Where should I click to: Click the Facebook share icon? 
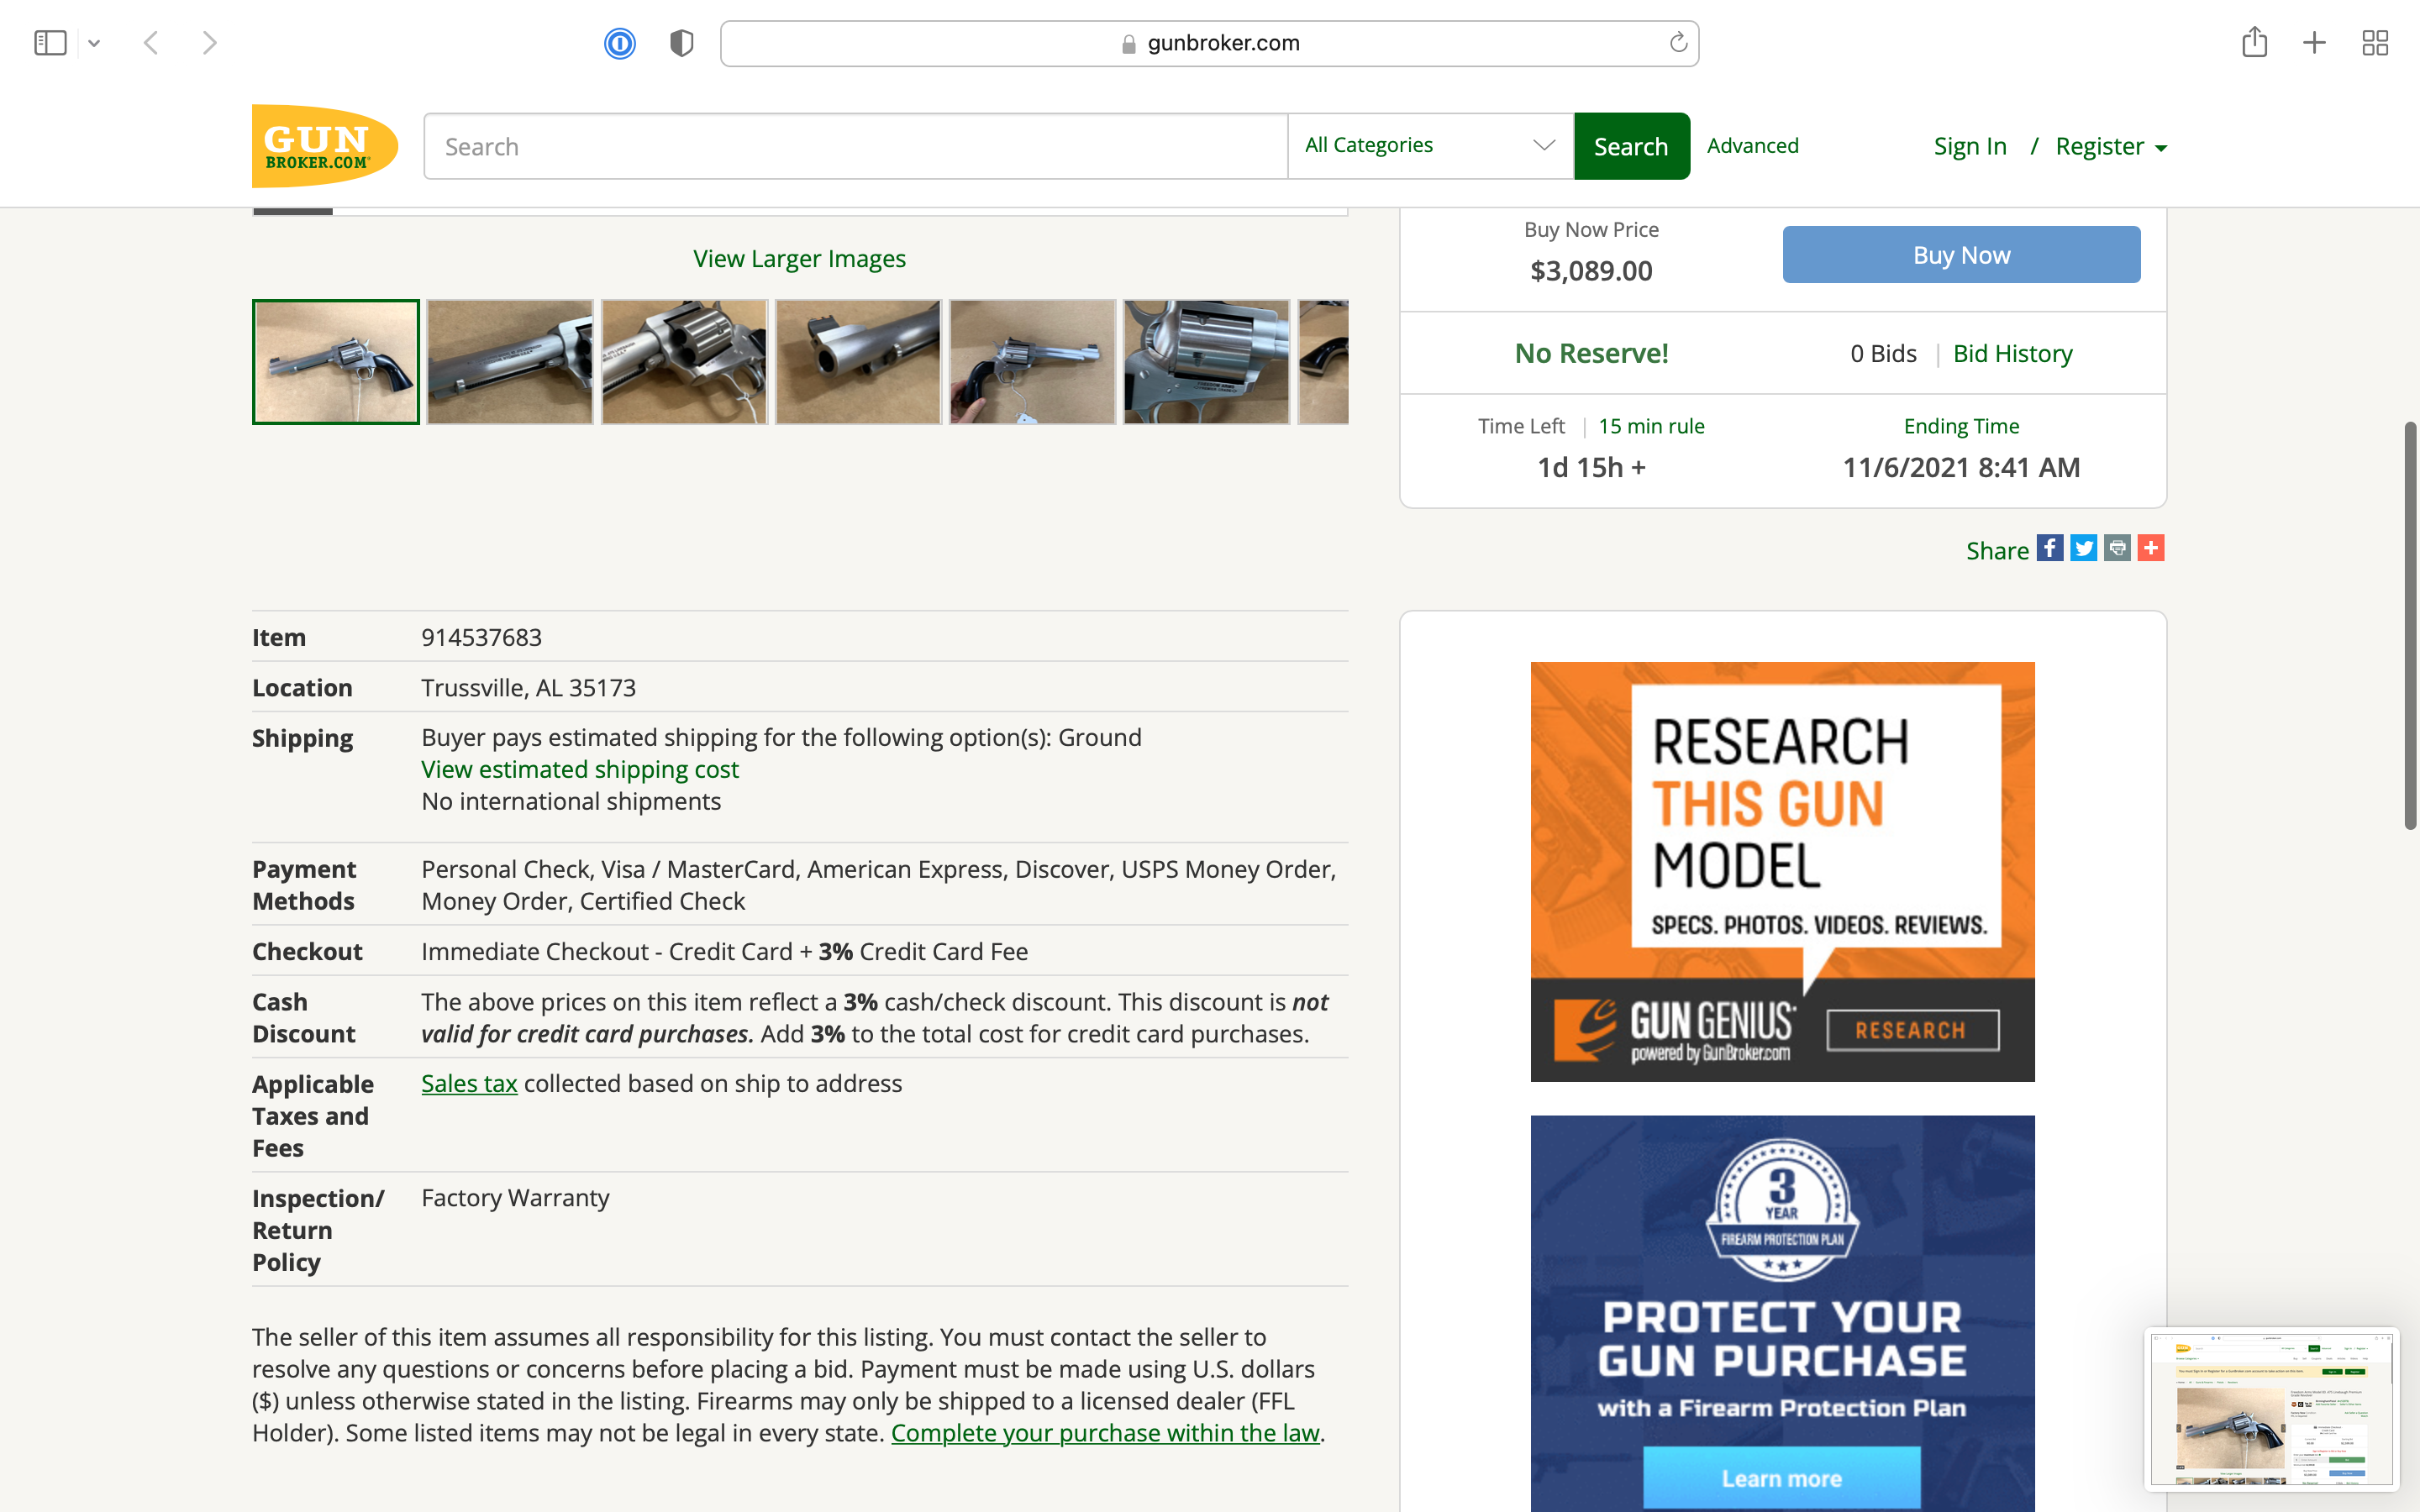point(2049,548)
